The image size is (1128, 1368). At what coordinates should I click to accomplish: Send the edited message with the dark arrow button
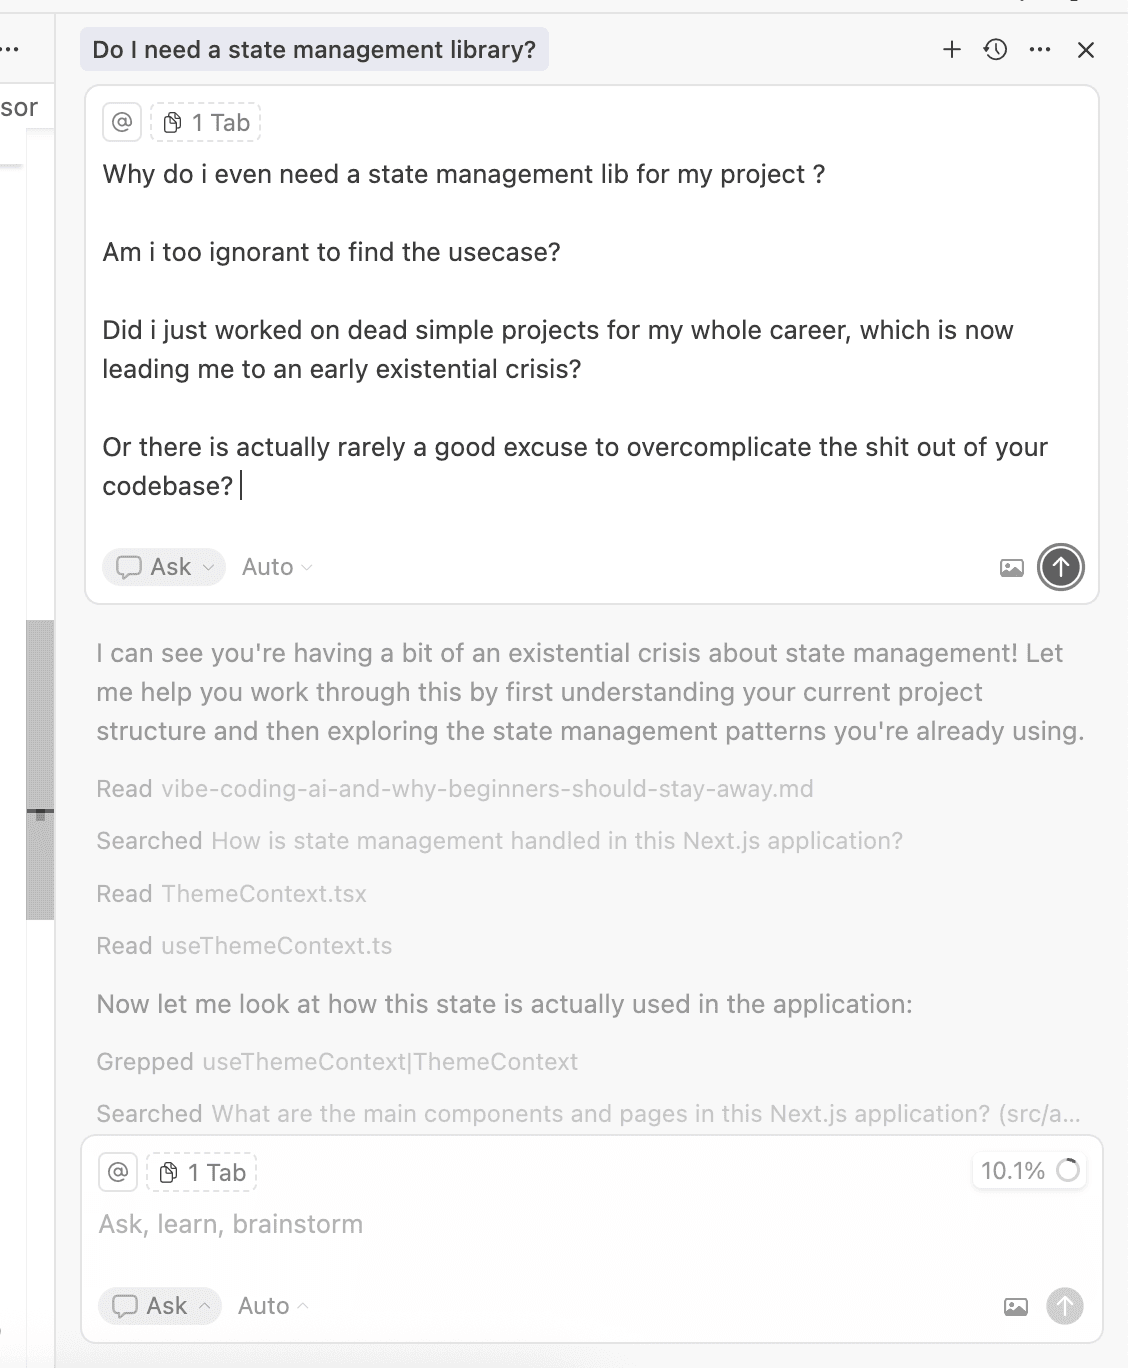coord(1061,567)
